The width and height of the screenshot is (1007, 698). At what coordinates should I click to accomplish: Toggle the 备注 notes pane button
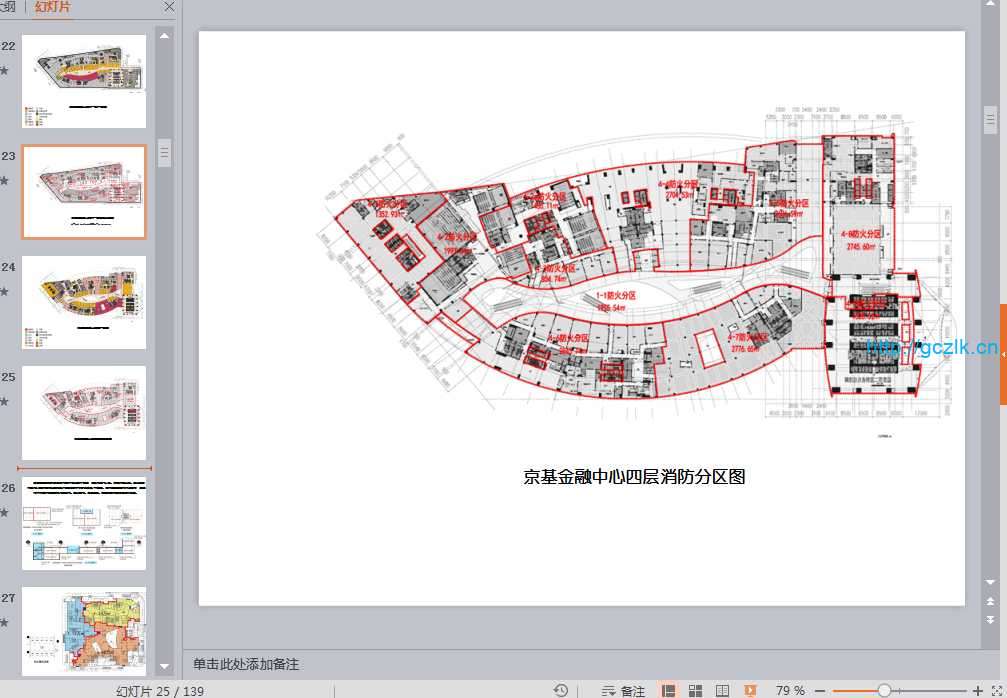[x=624, y=691]
